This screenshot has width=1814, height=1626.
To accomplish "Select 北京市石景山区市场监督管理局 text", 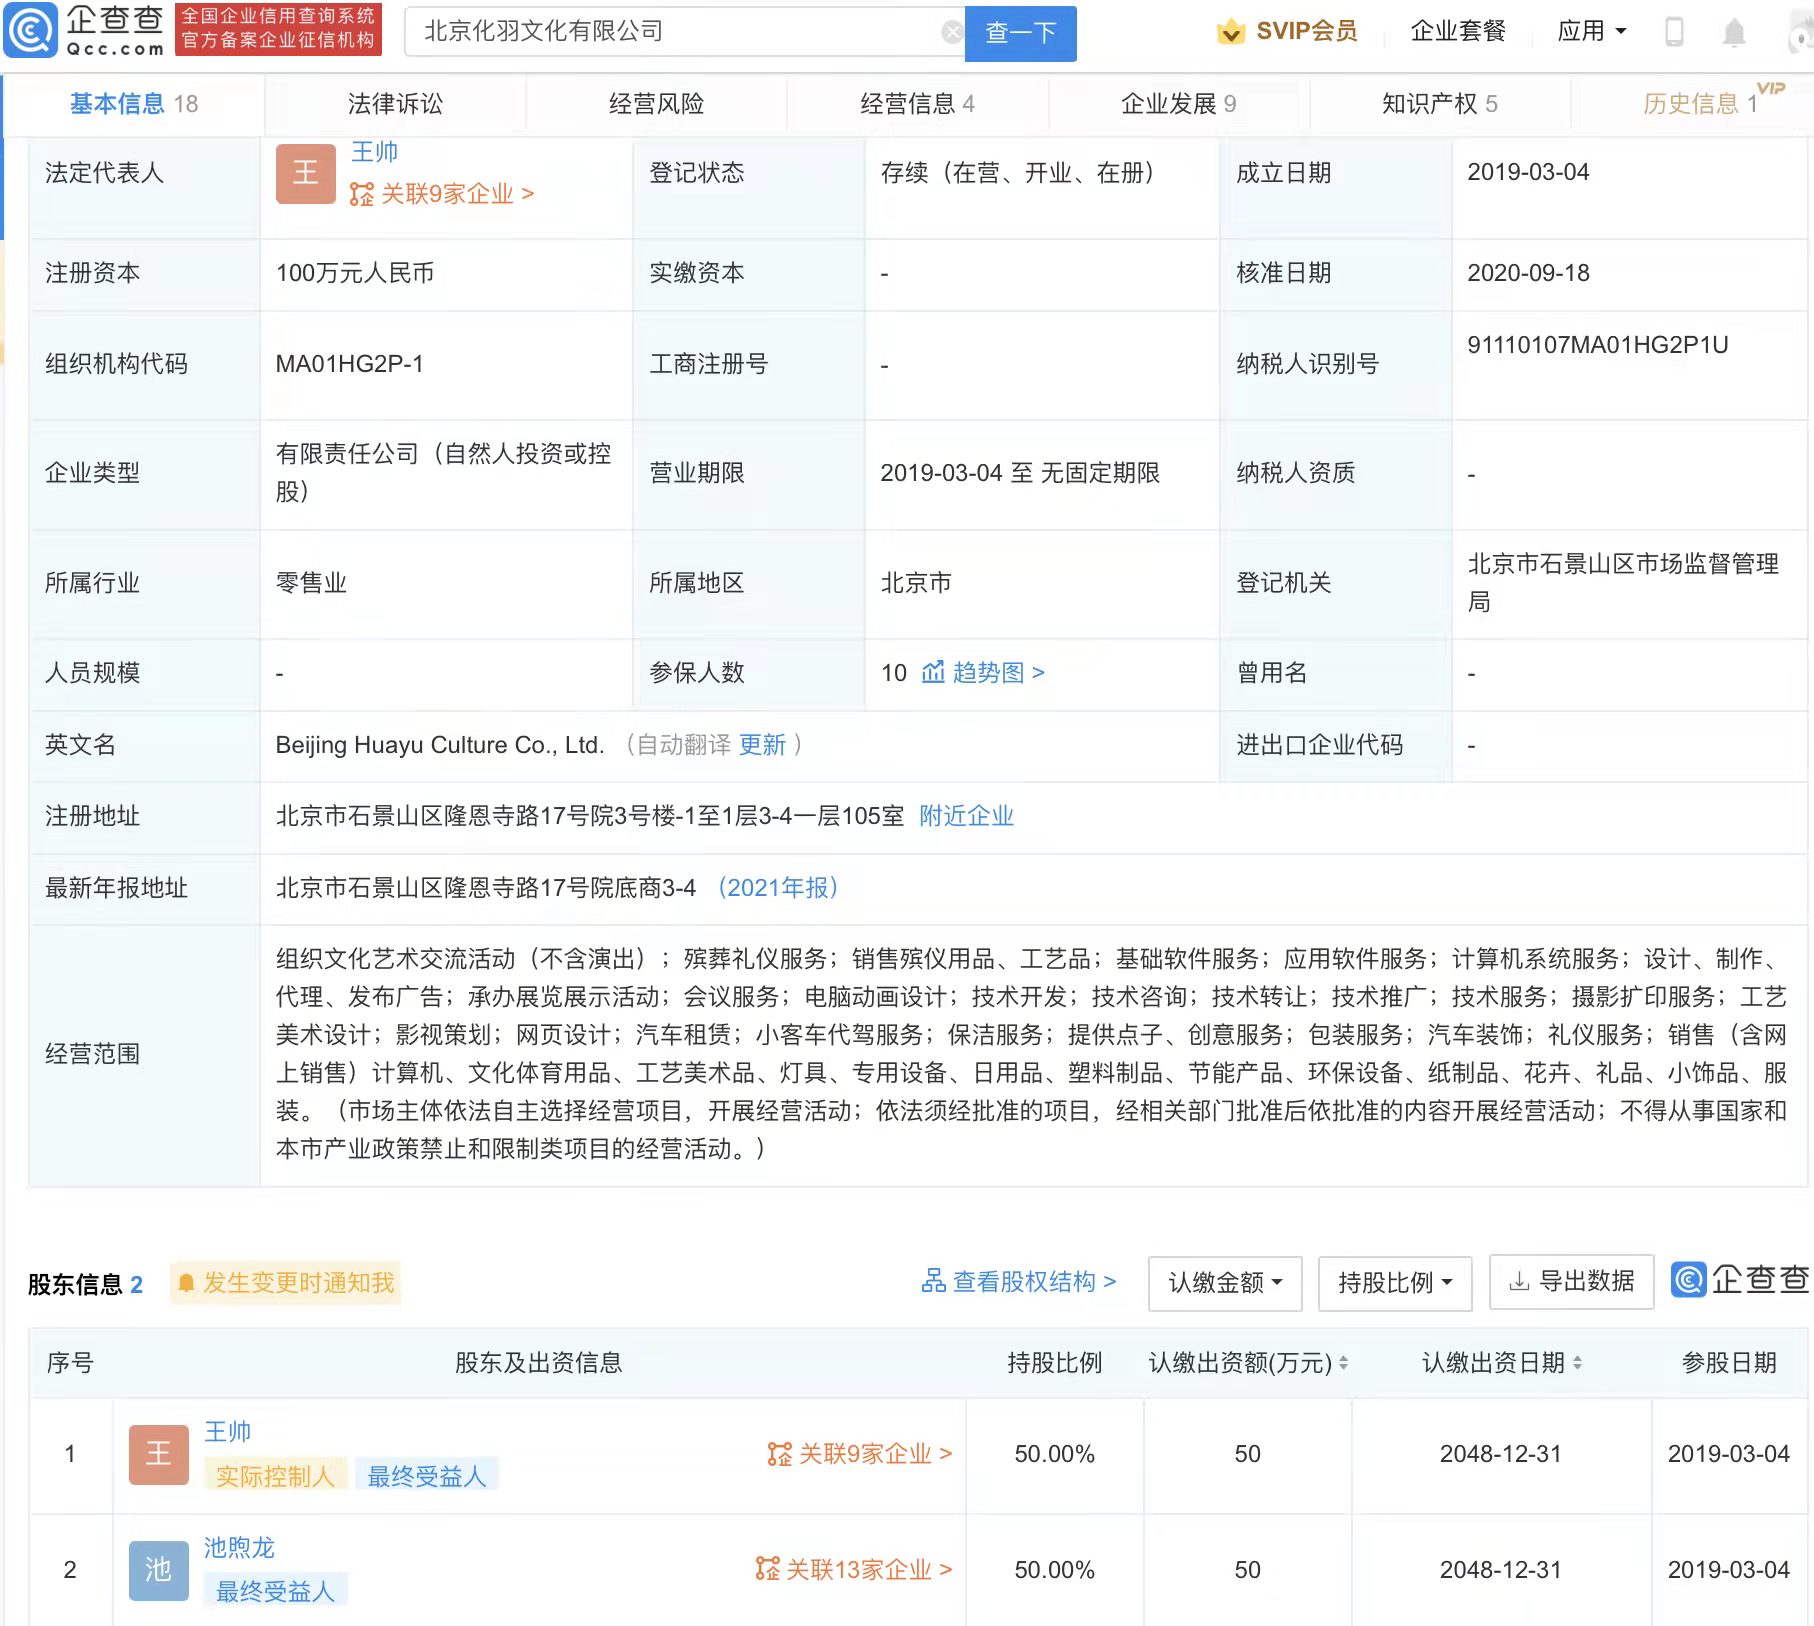I will (1623, 583).
